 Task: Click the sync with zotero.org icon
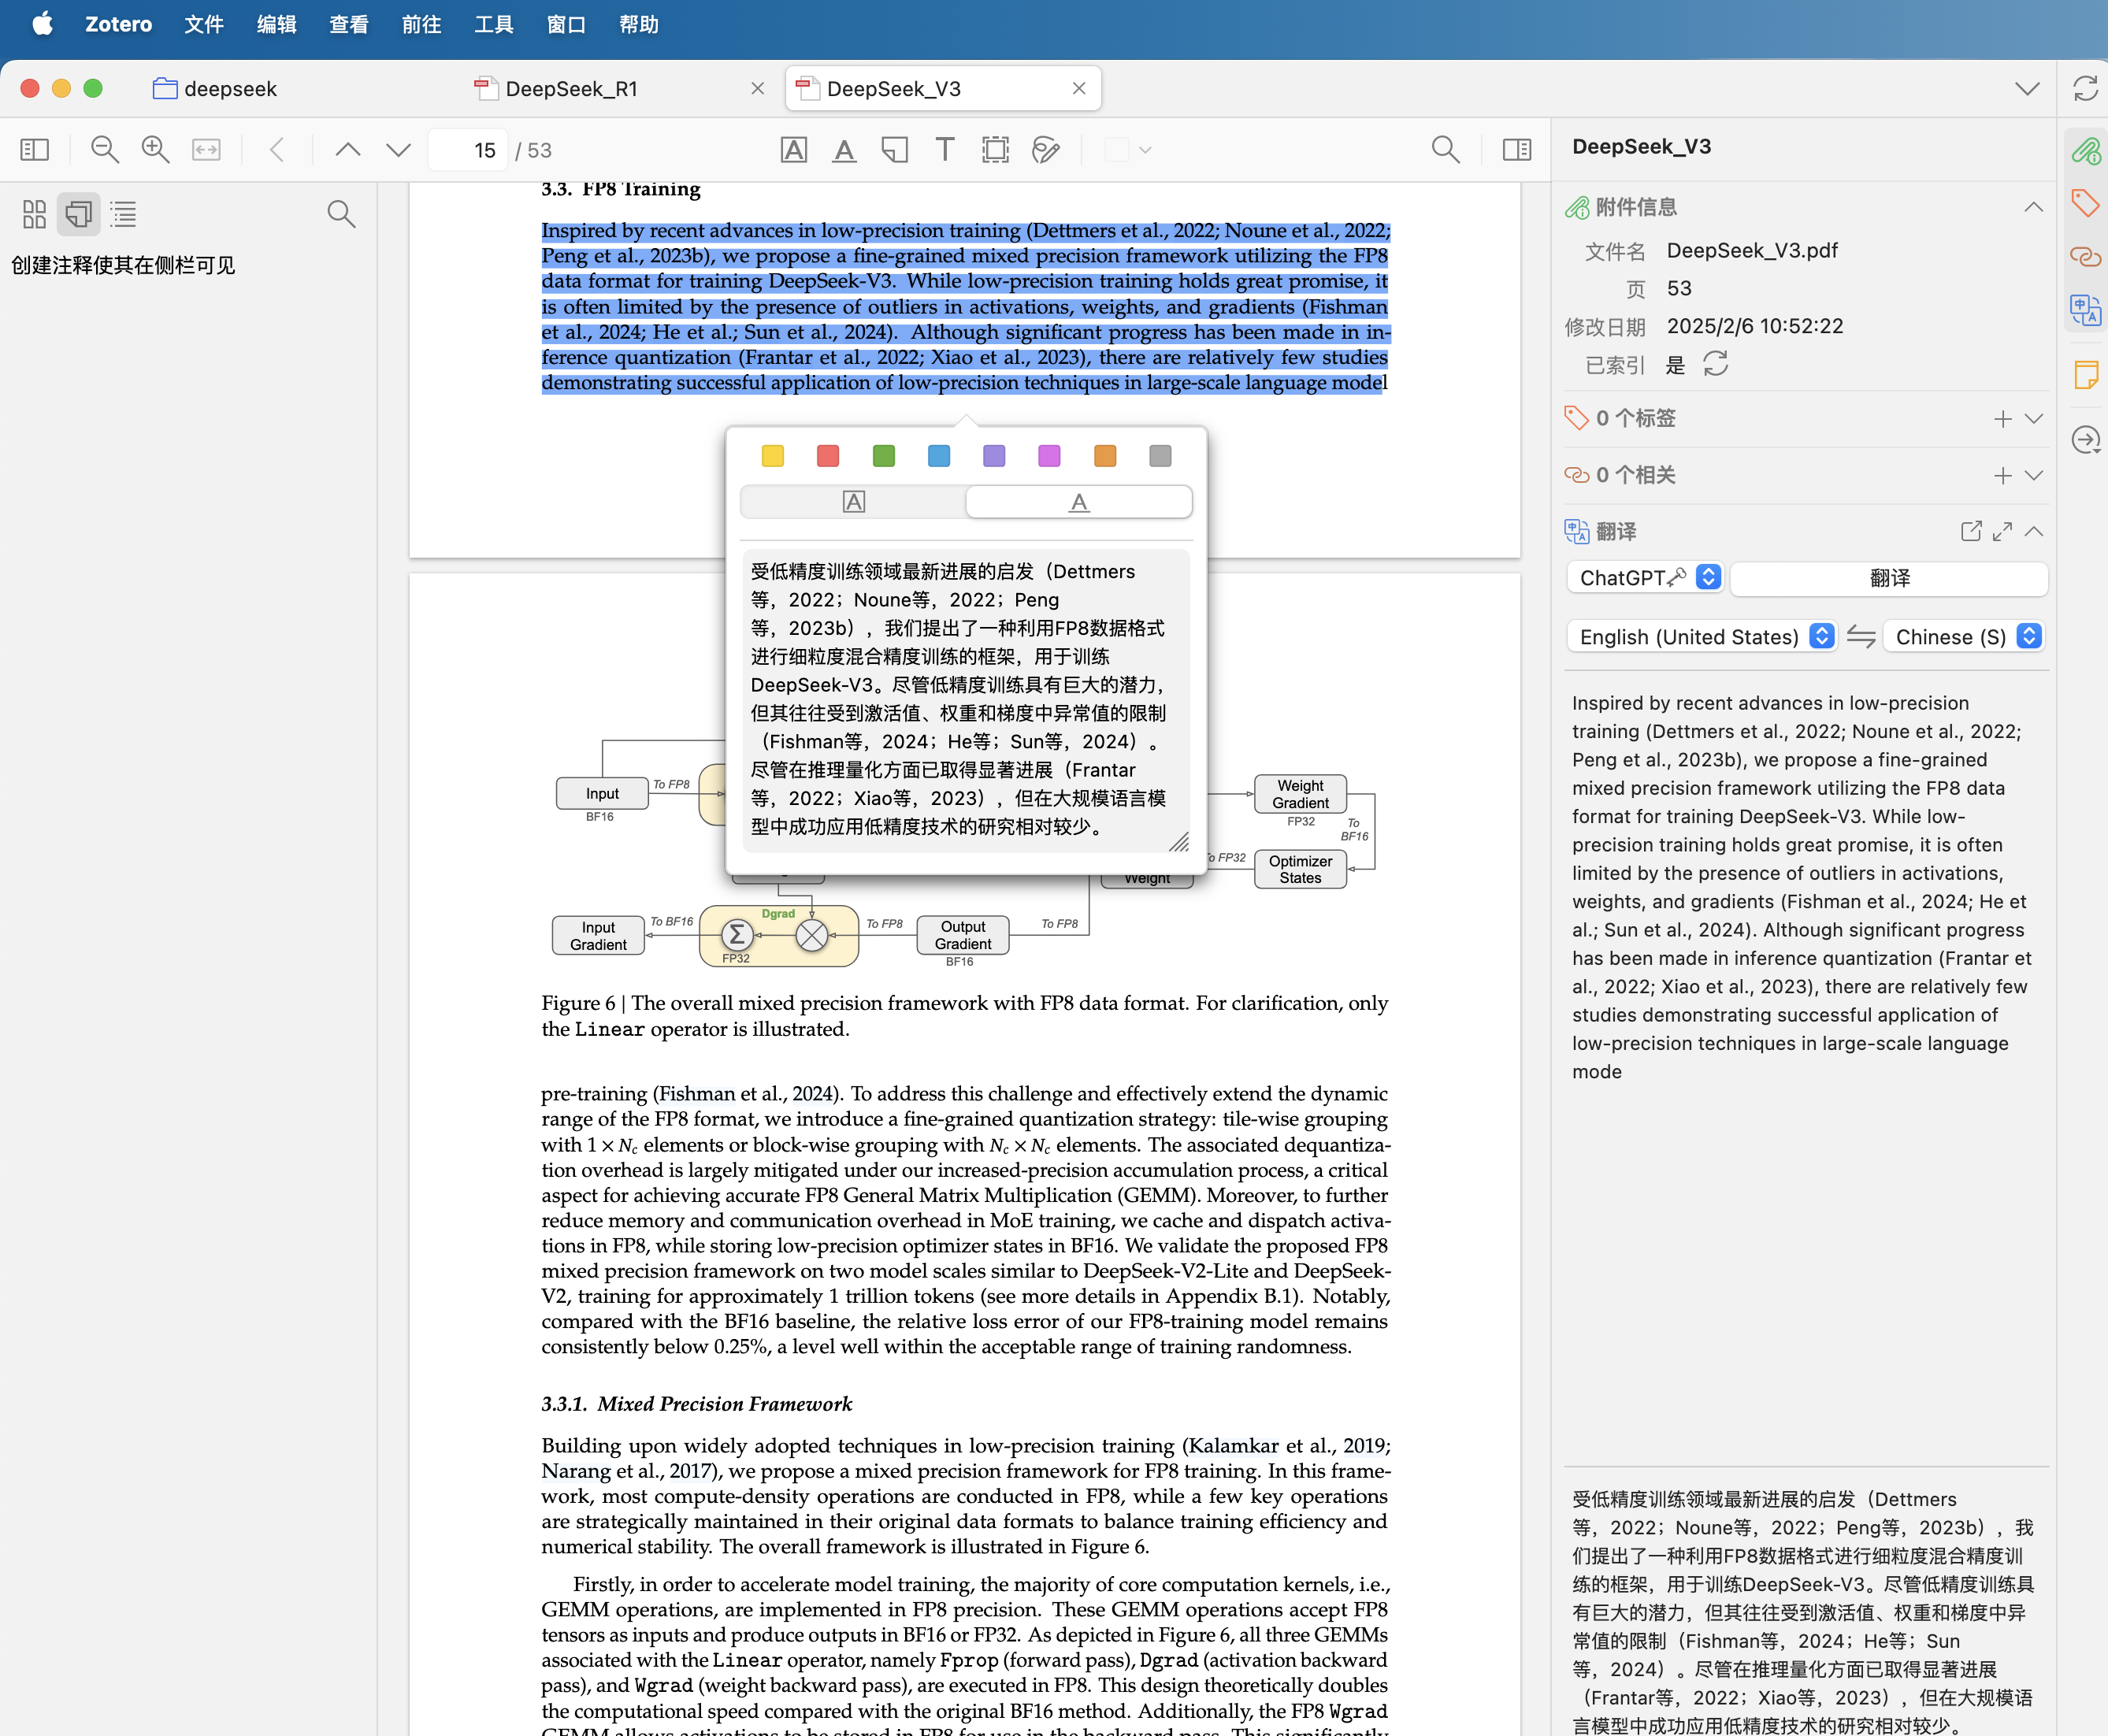click(2085, 89)
